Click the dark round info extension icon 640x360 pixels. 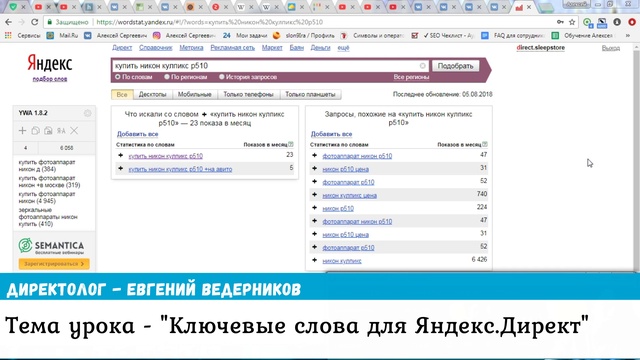(617, 22)
